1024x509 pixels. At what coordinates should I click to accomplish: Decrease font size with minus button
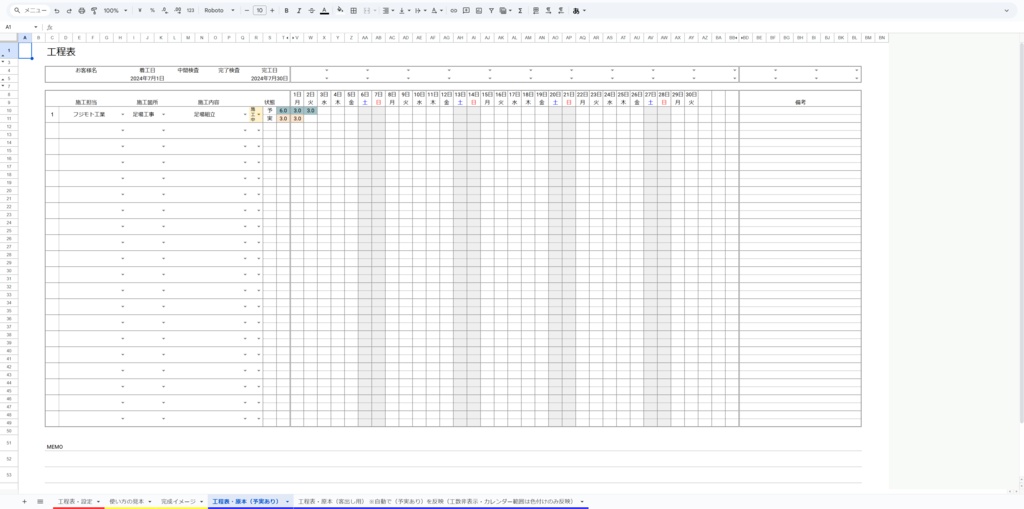pos(246,10)
